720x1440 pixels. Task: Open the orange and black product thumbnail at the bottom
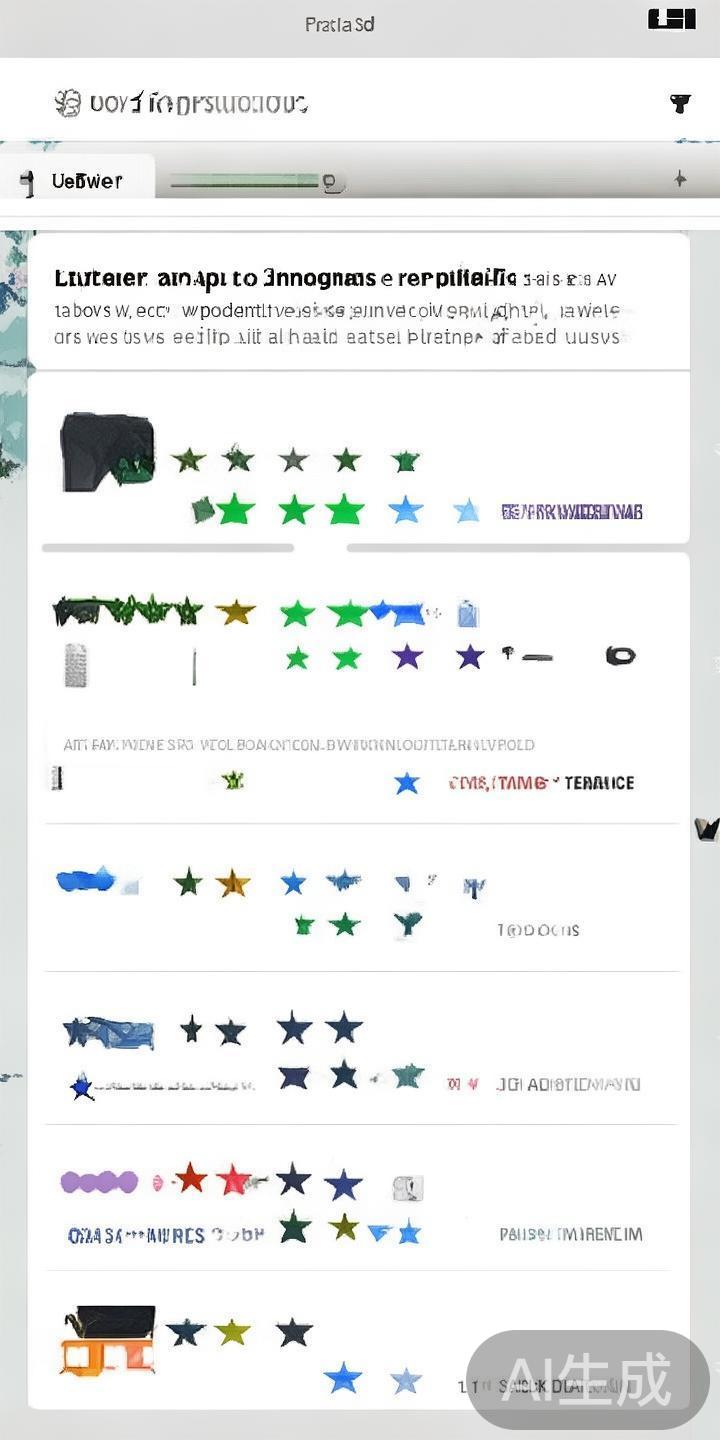point(108,1340)
